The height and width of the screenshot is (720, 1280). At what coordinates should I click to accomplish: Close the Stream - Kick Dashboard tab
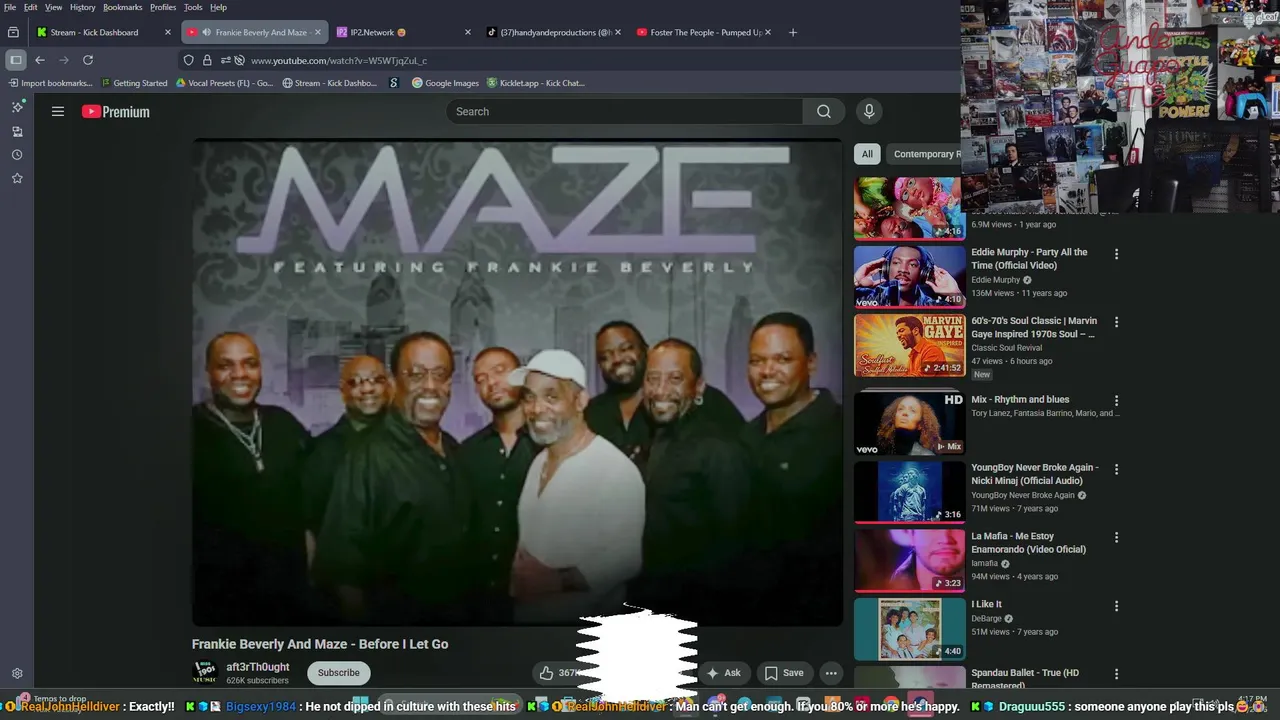tap(168, 32)
